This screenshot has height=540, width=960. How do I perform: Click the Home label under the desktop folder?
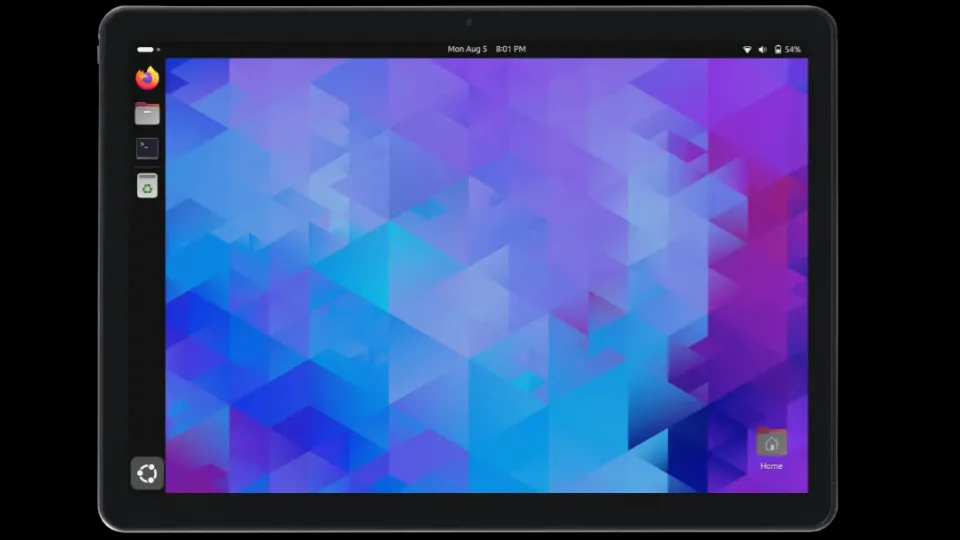[x=771, y=466]
